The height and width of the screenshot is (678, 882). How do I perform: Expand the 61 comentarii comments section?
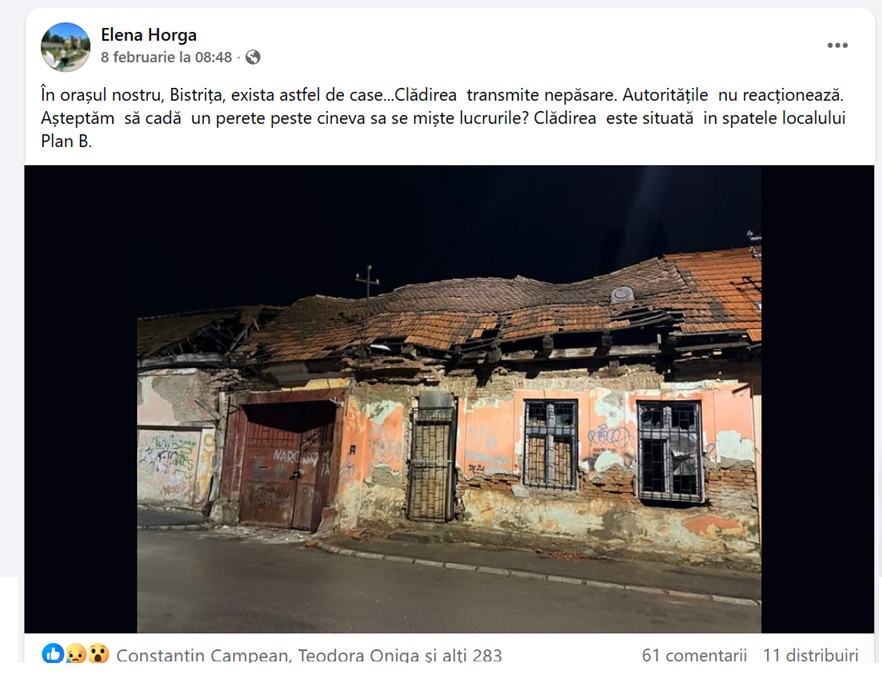[x=694, y=655]
